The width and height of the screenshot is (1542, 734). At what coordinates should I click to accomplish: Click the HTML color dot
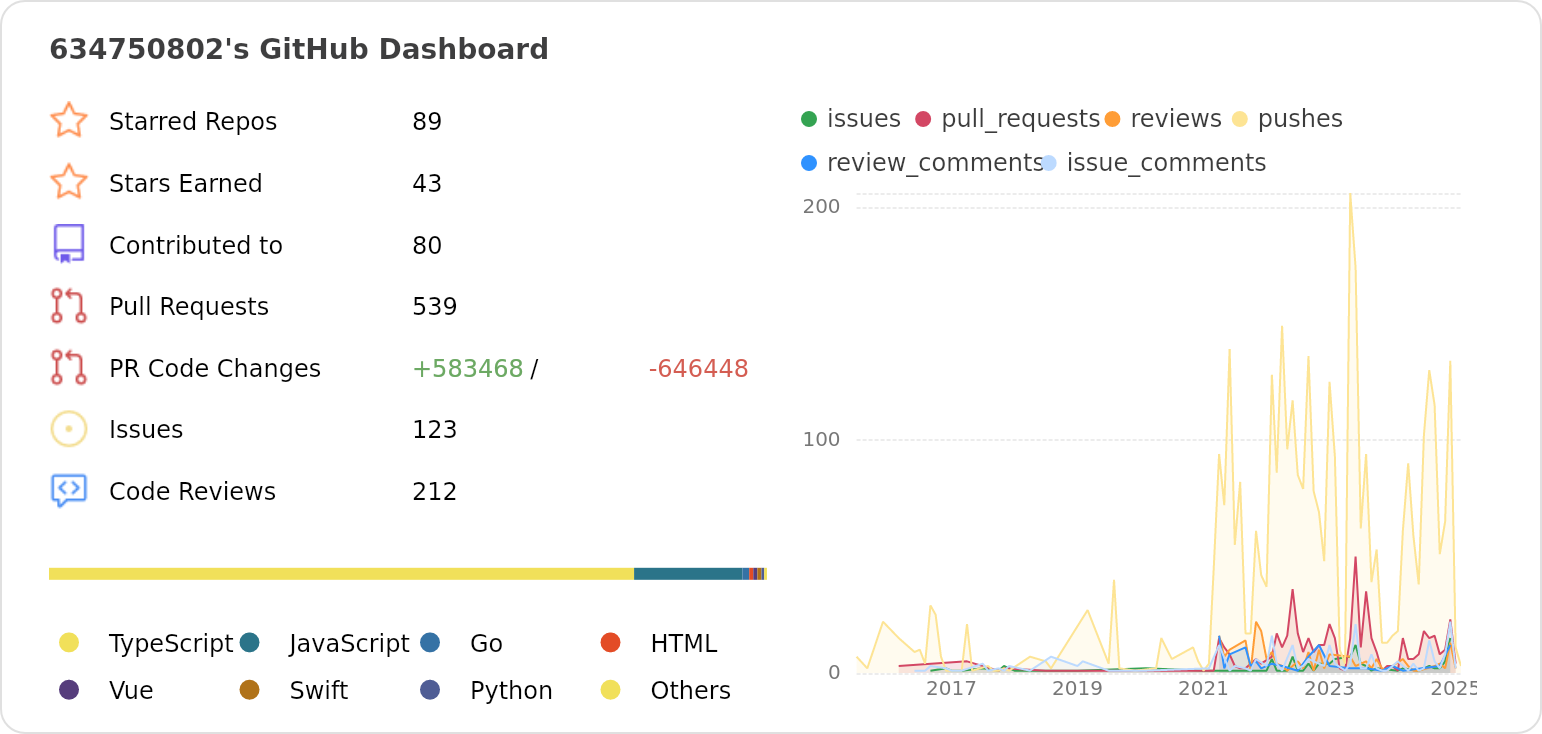(611, 642)
